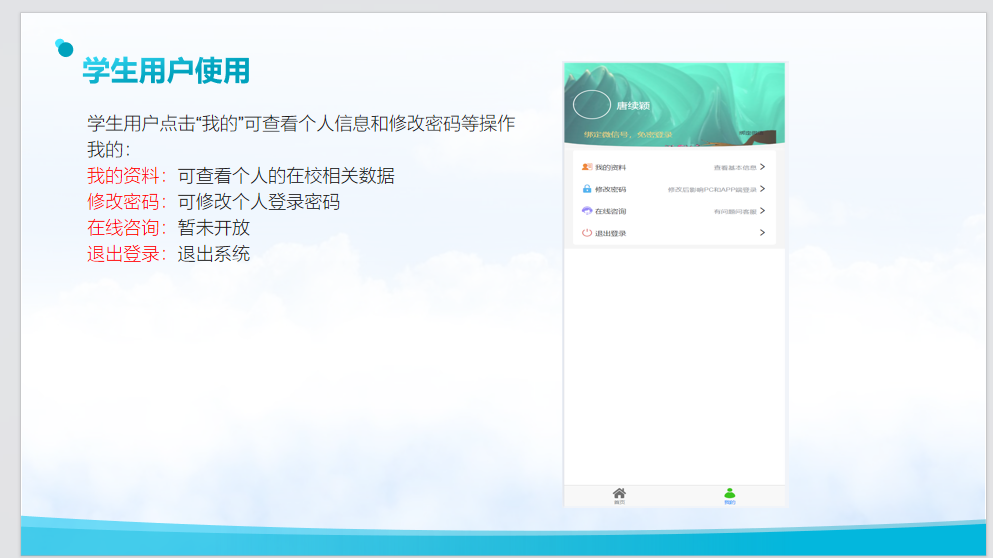The image size is (993, 558).
Task: Expand 我的资料 using its right chevron
Action: point(763,167)
